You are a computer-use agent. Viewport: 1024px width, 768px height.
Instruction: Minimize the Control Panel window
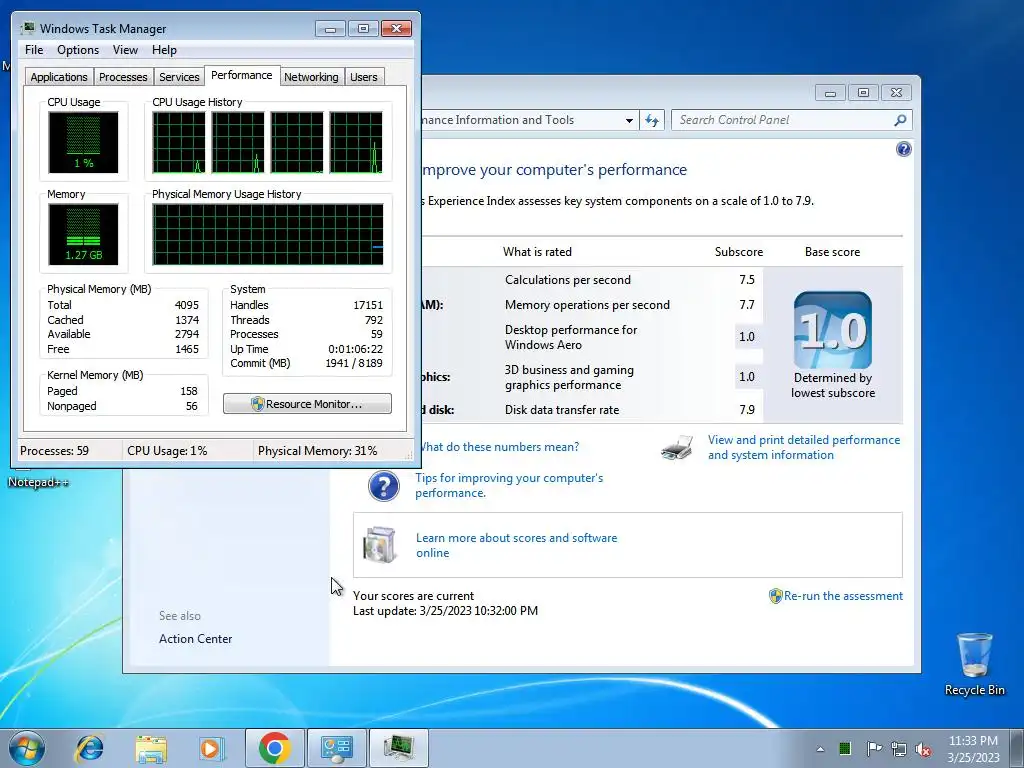click(x=830, y=93)
